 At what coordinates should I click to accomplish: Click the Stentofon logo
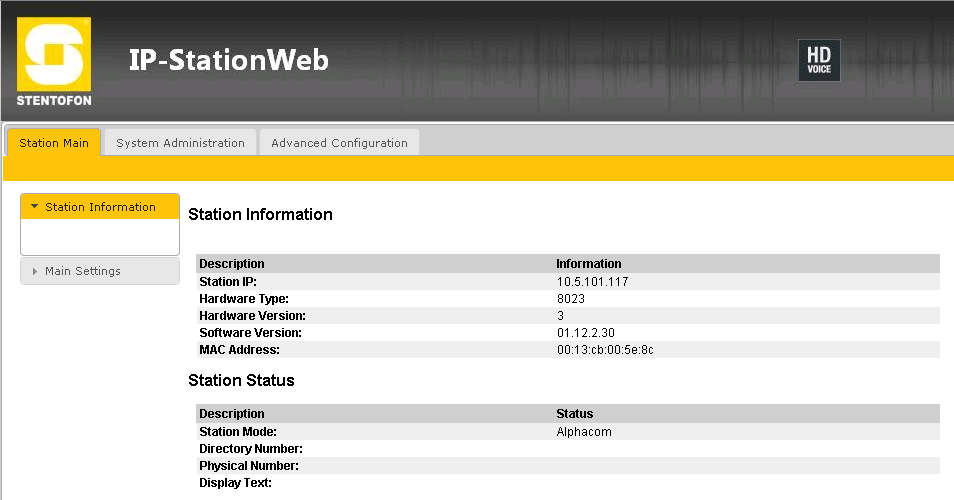(x=54, y=61)
